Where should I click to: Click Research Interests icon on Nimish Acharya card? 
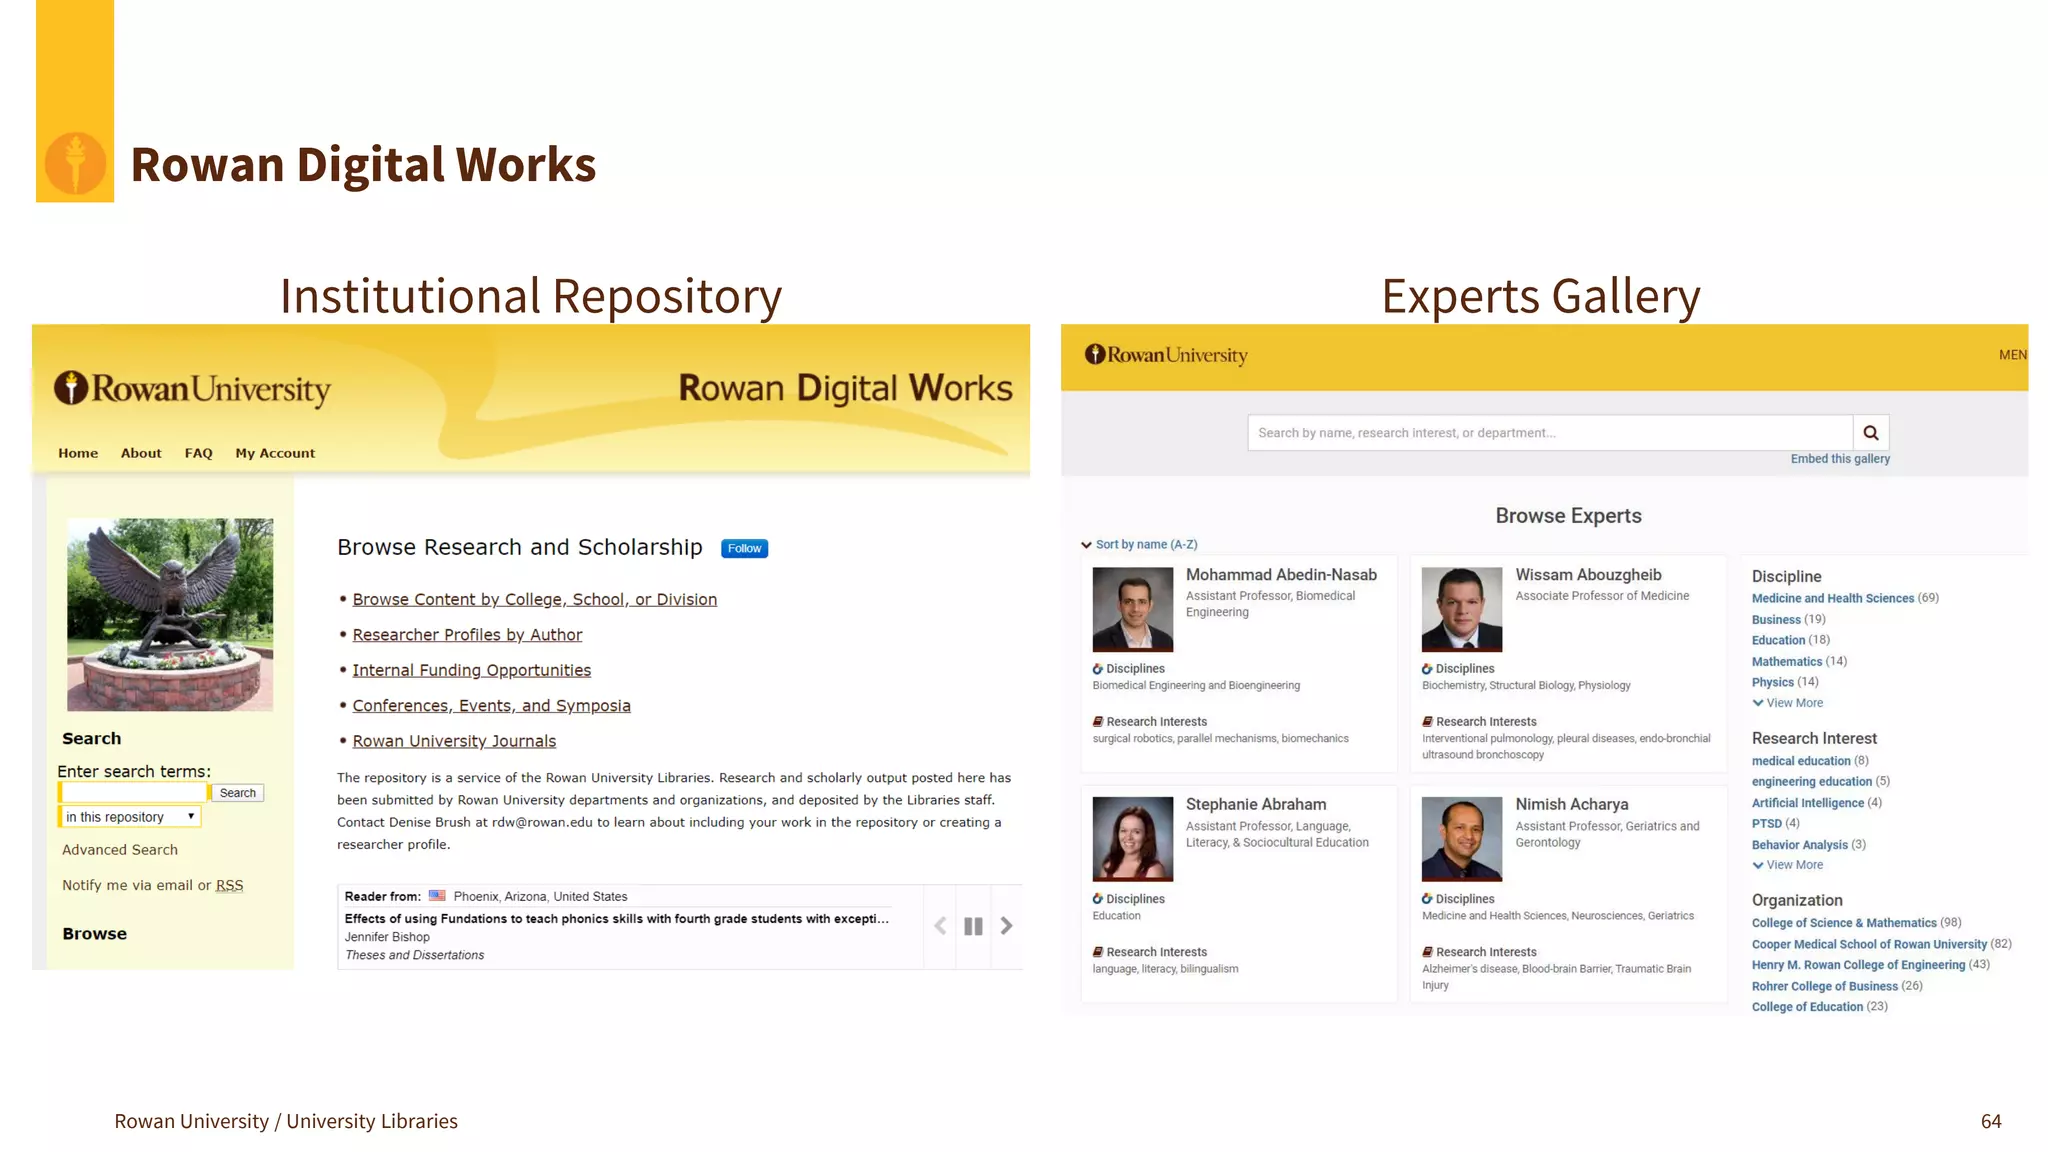click(1427, 952)
